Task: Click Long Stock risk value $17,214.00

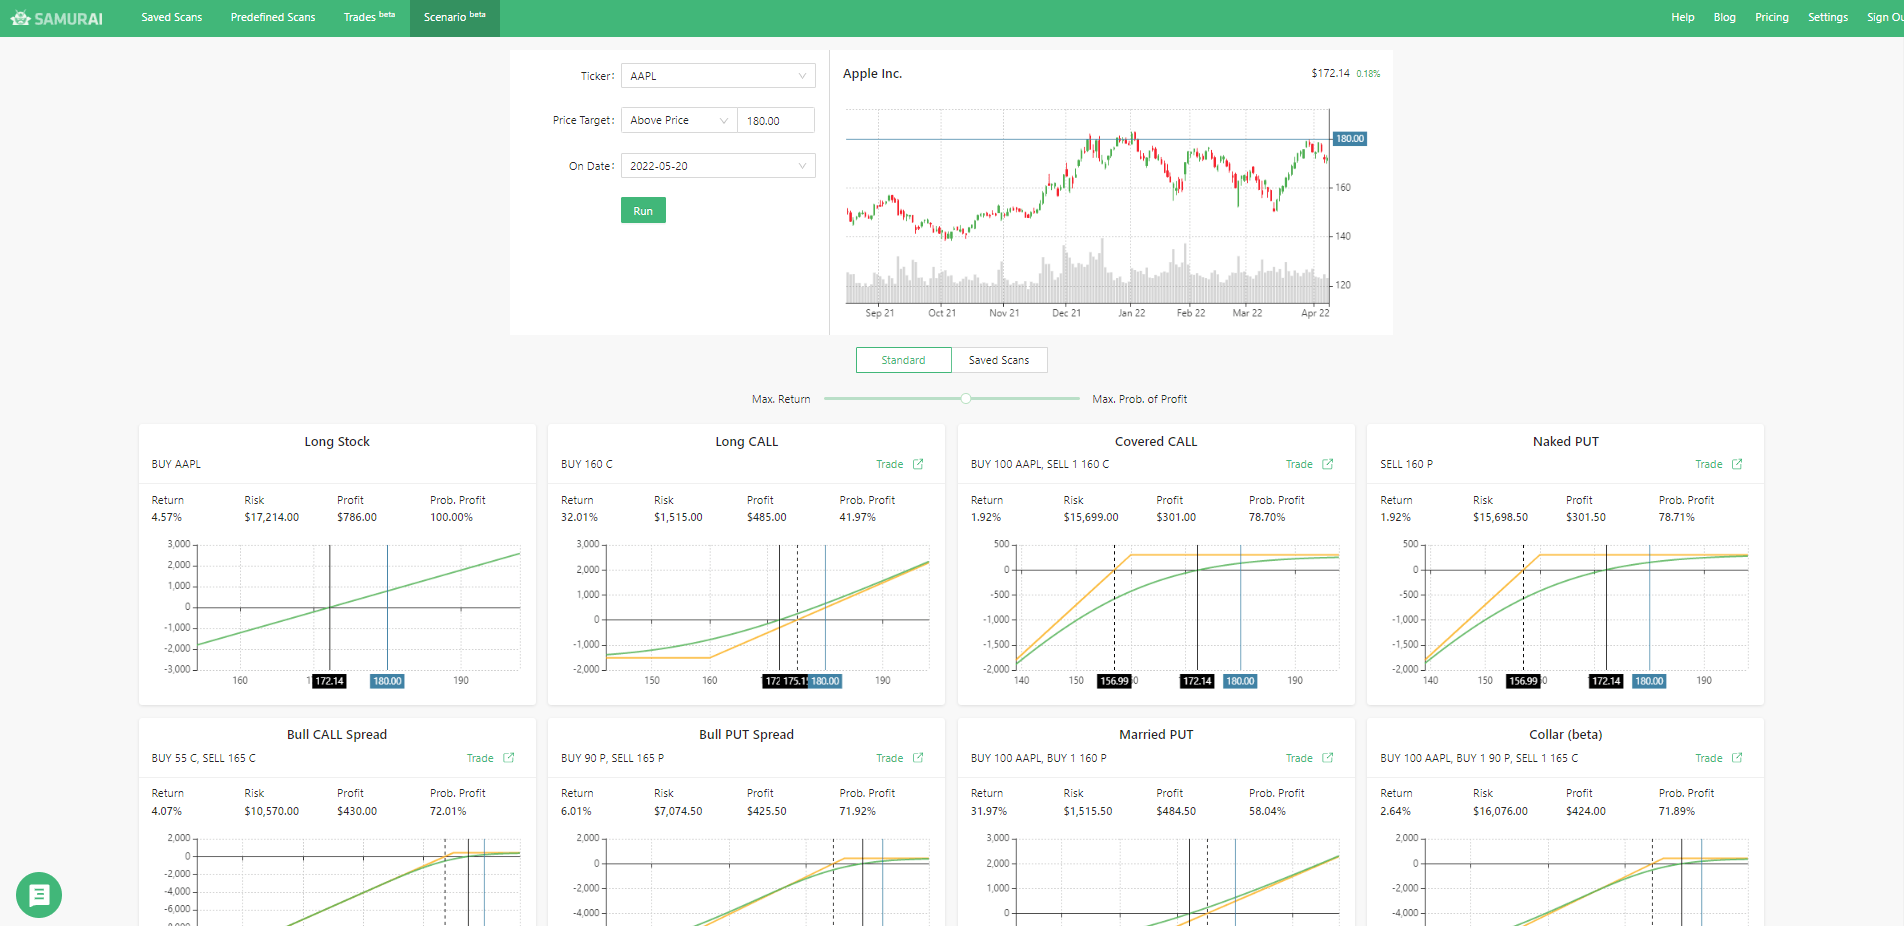Action: click(x=272, y=518)
